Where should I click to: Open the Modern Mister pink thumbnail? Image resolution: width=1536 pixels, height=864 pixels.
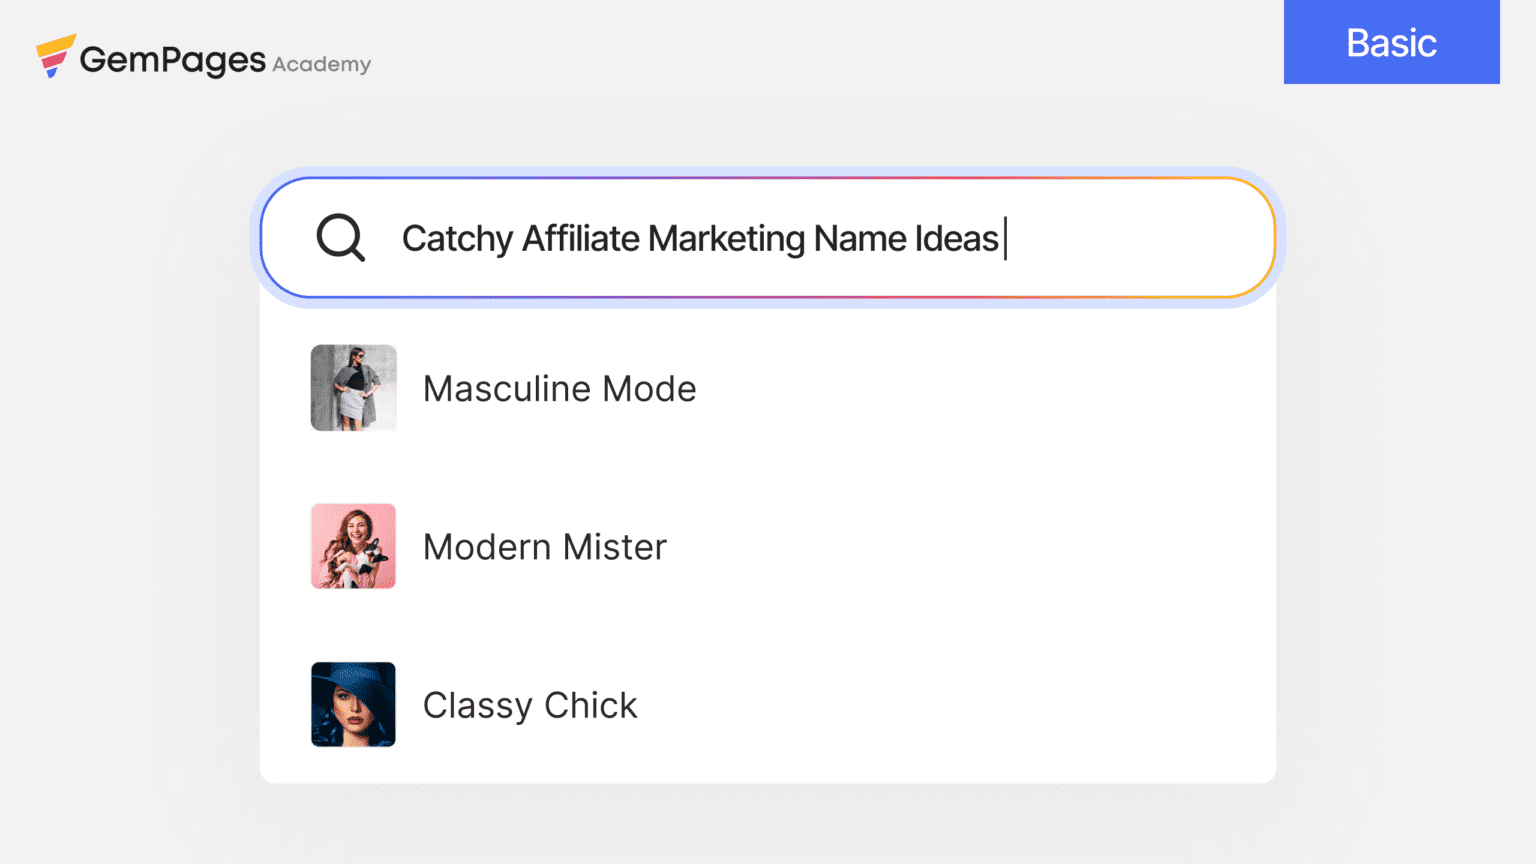(x=353, y=546)
